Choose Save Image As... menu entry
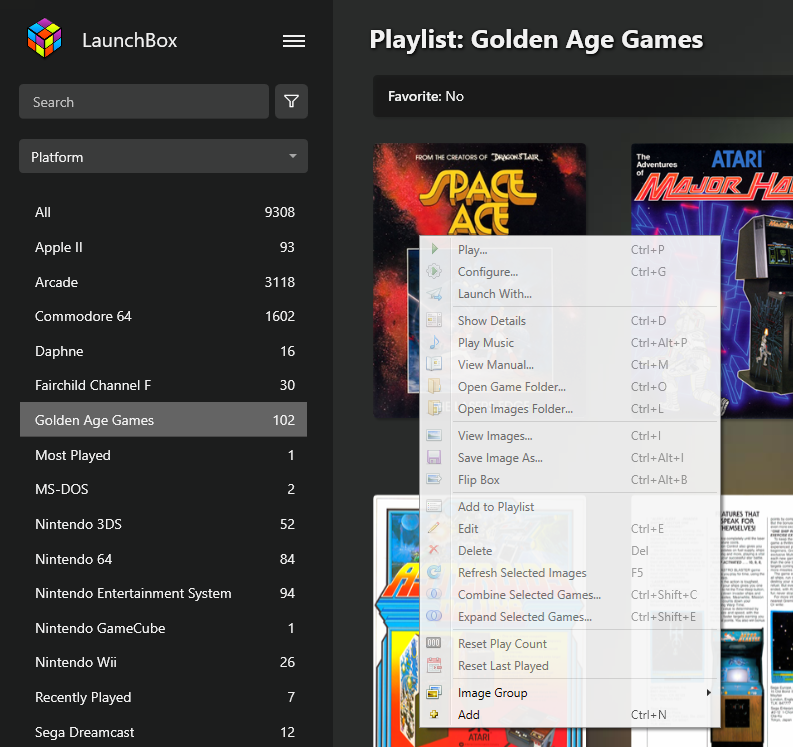 coord(570,458)
